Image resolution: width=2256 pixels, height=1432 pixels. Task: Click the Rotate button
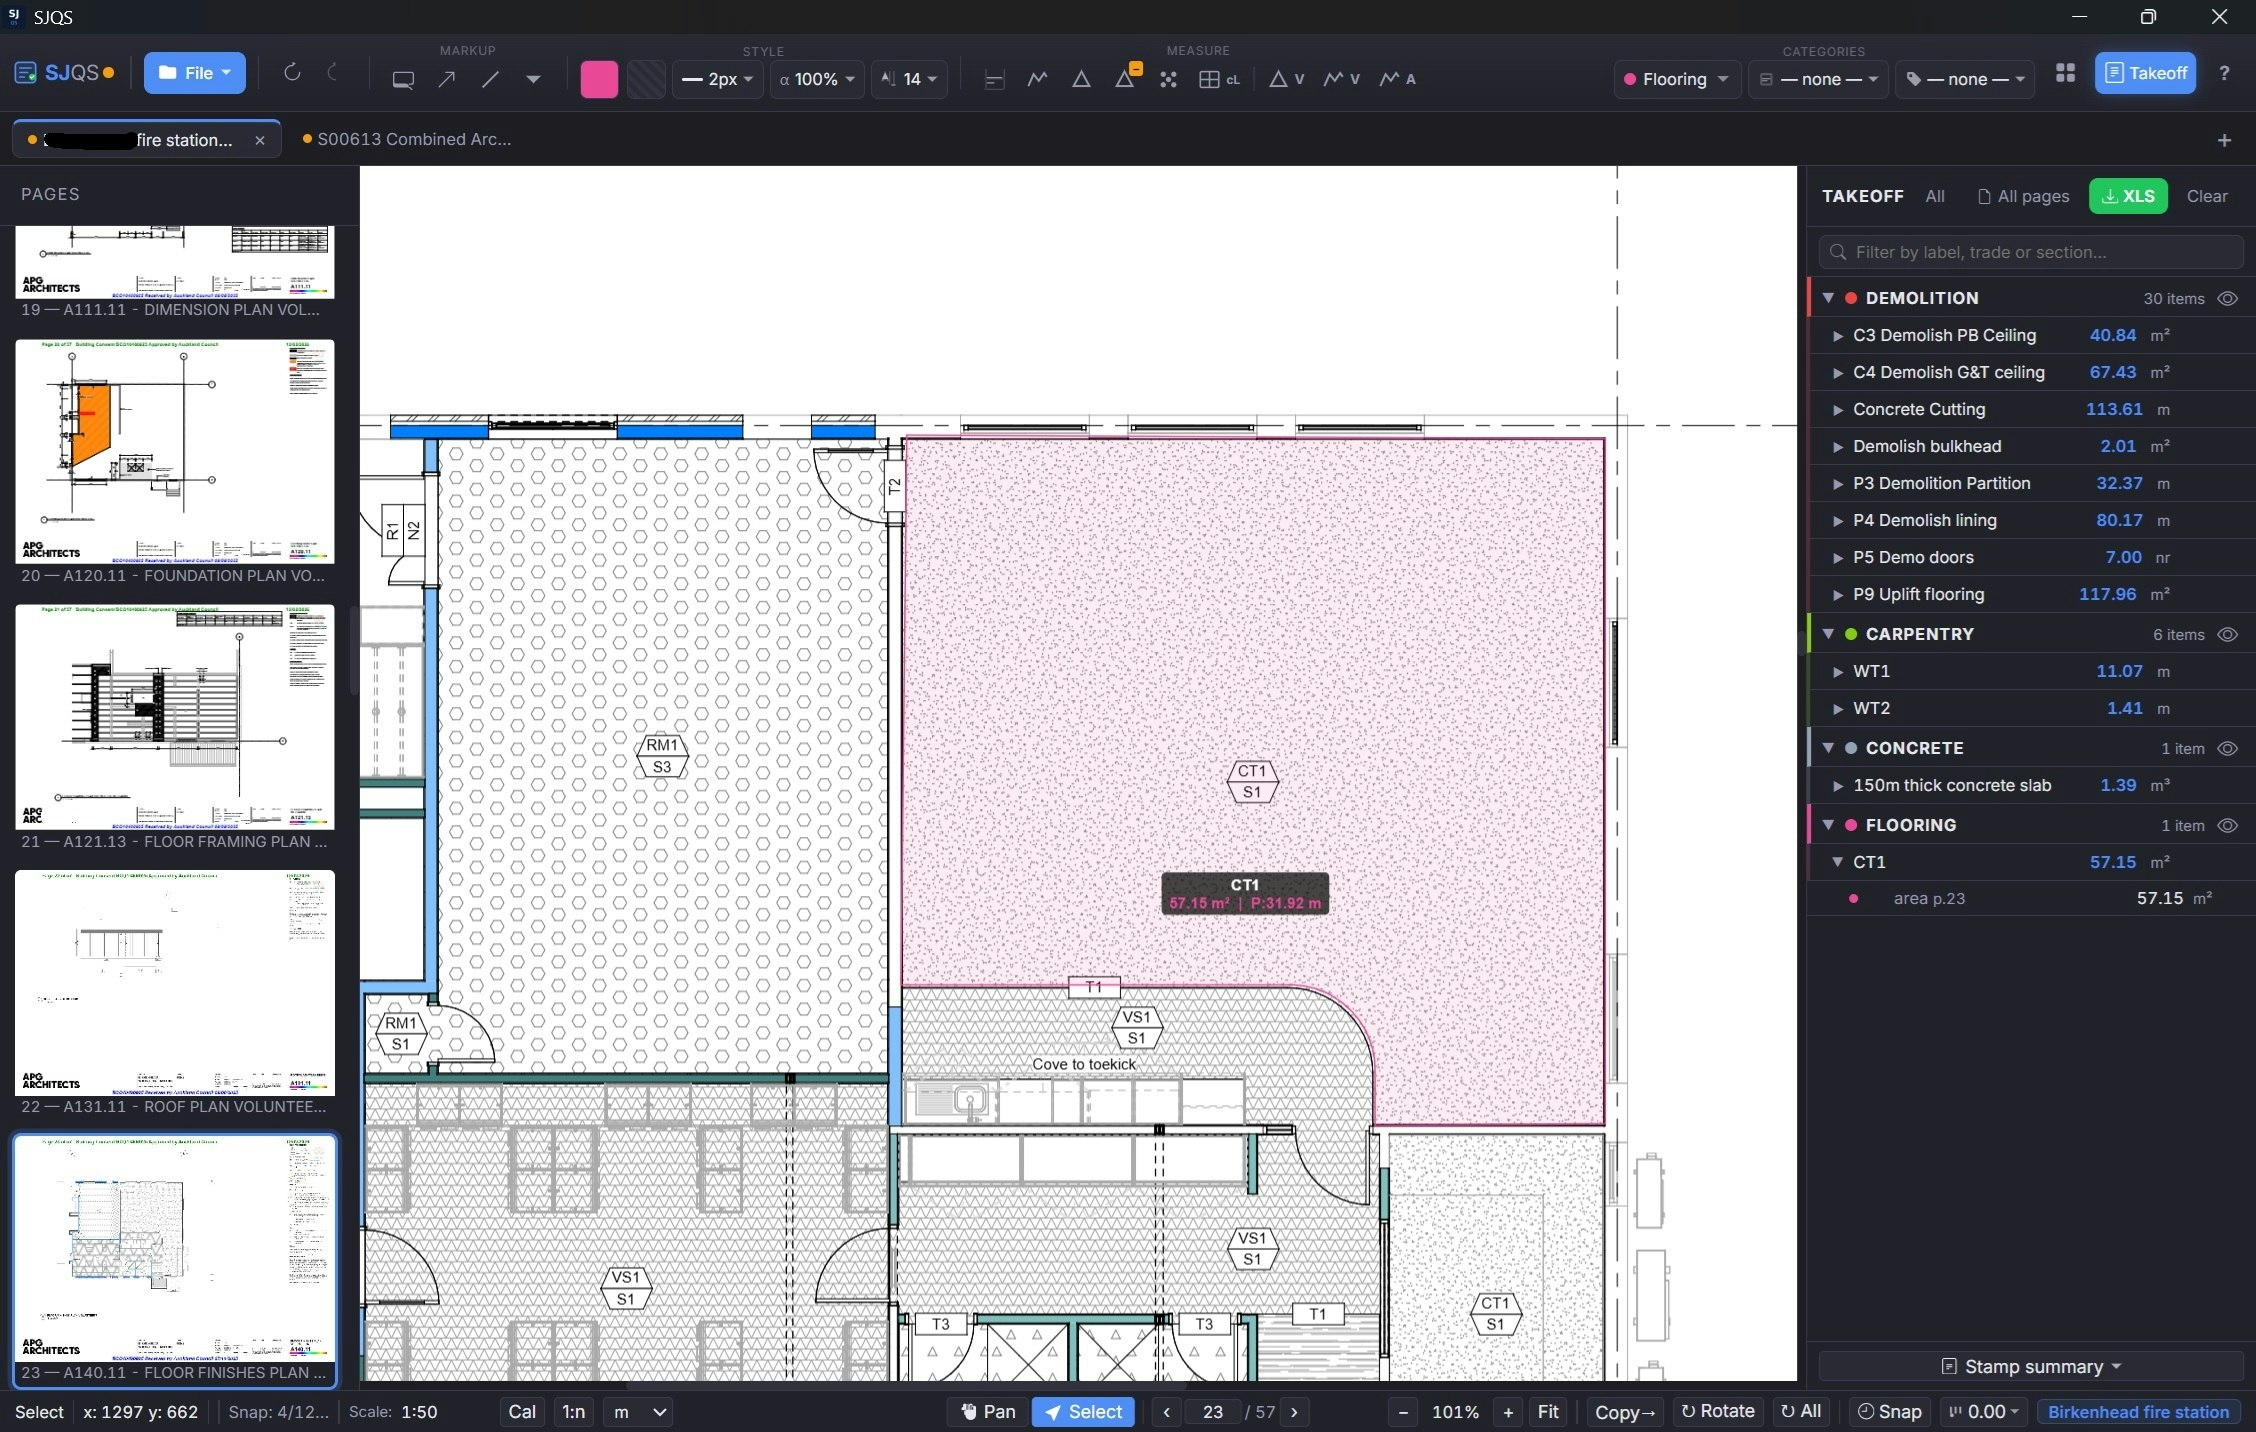1718,1412
